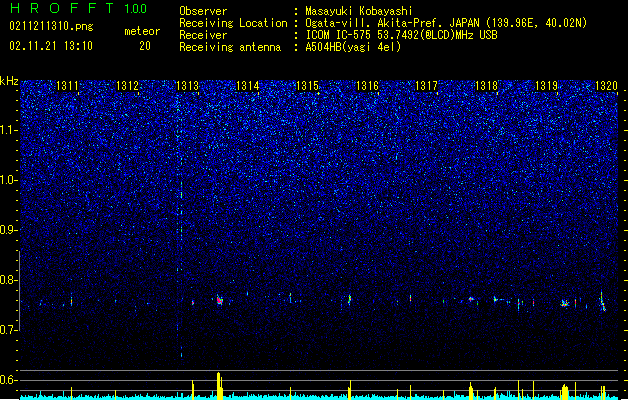Viewport: 629px width, 400px height.
Task: Click the meteor count value 20
Action: [145, 46]
